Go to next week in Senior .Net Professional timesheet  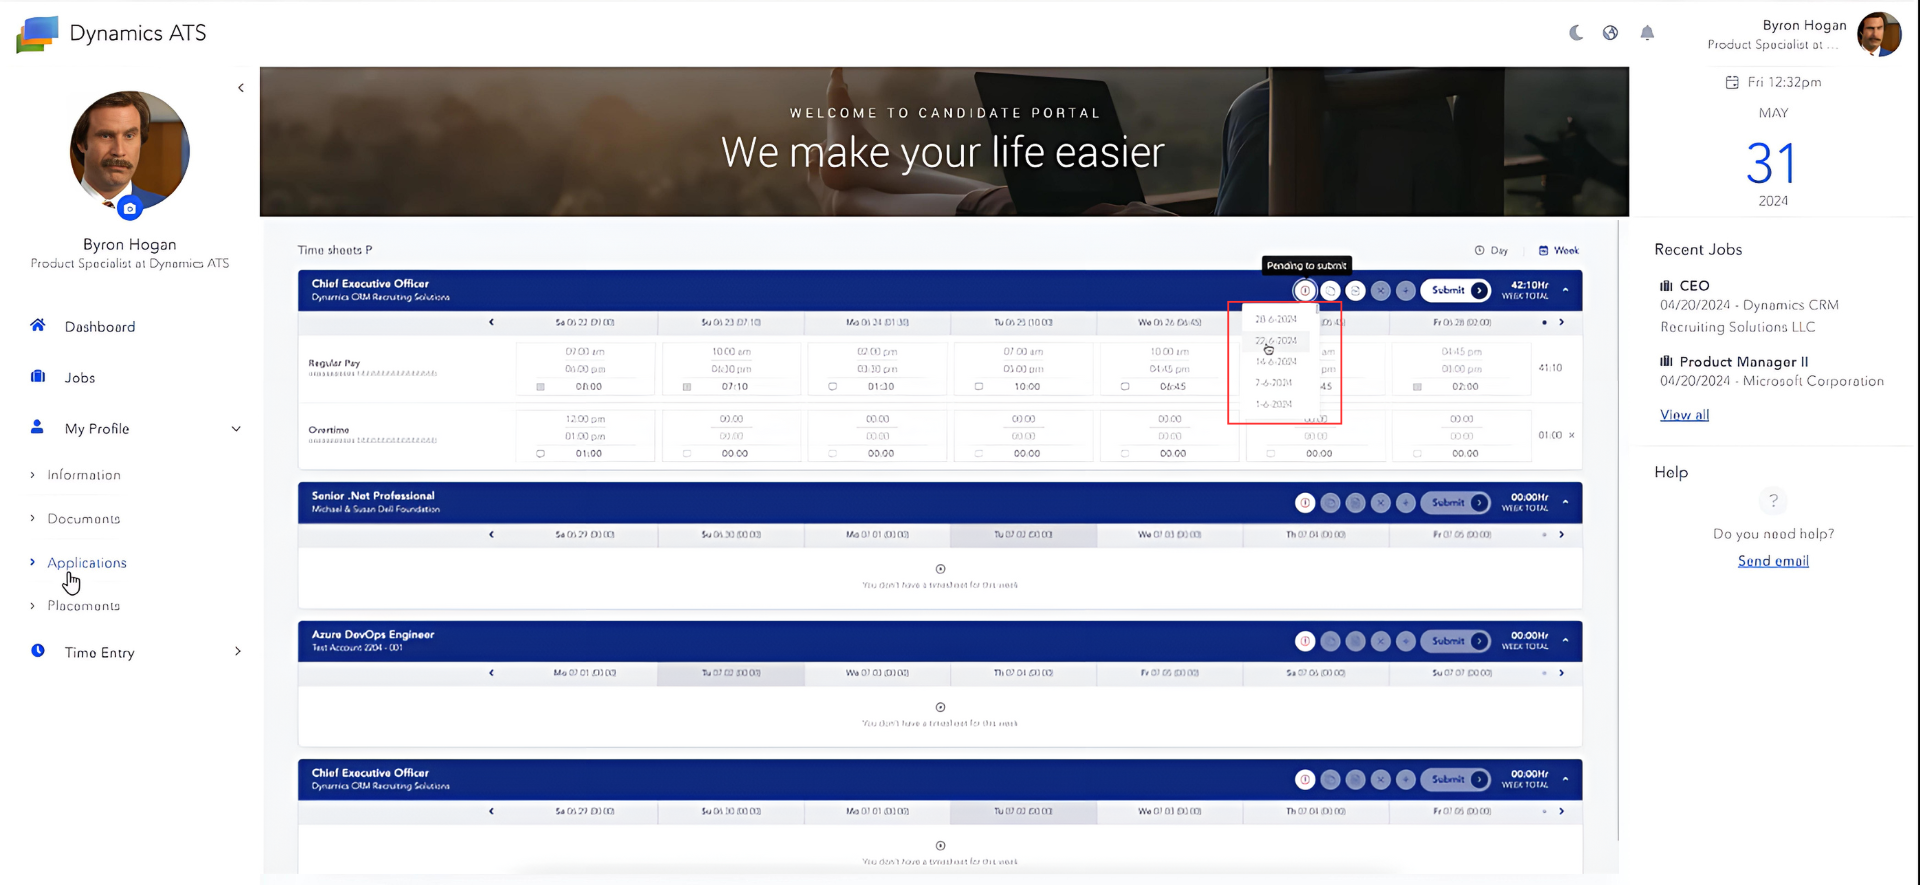(x=1561, y=534)
